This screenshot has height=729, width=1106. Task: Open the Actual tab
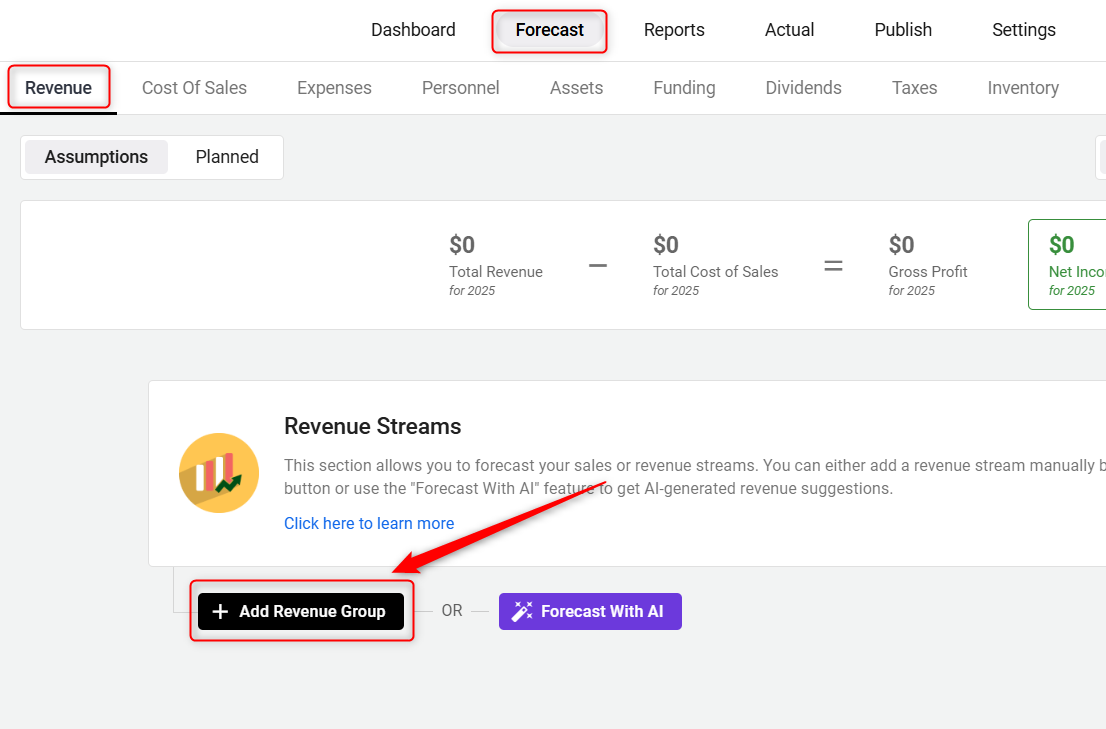pyautogui.click(x=789, y=30)
